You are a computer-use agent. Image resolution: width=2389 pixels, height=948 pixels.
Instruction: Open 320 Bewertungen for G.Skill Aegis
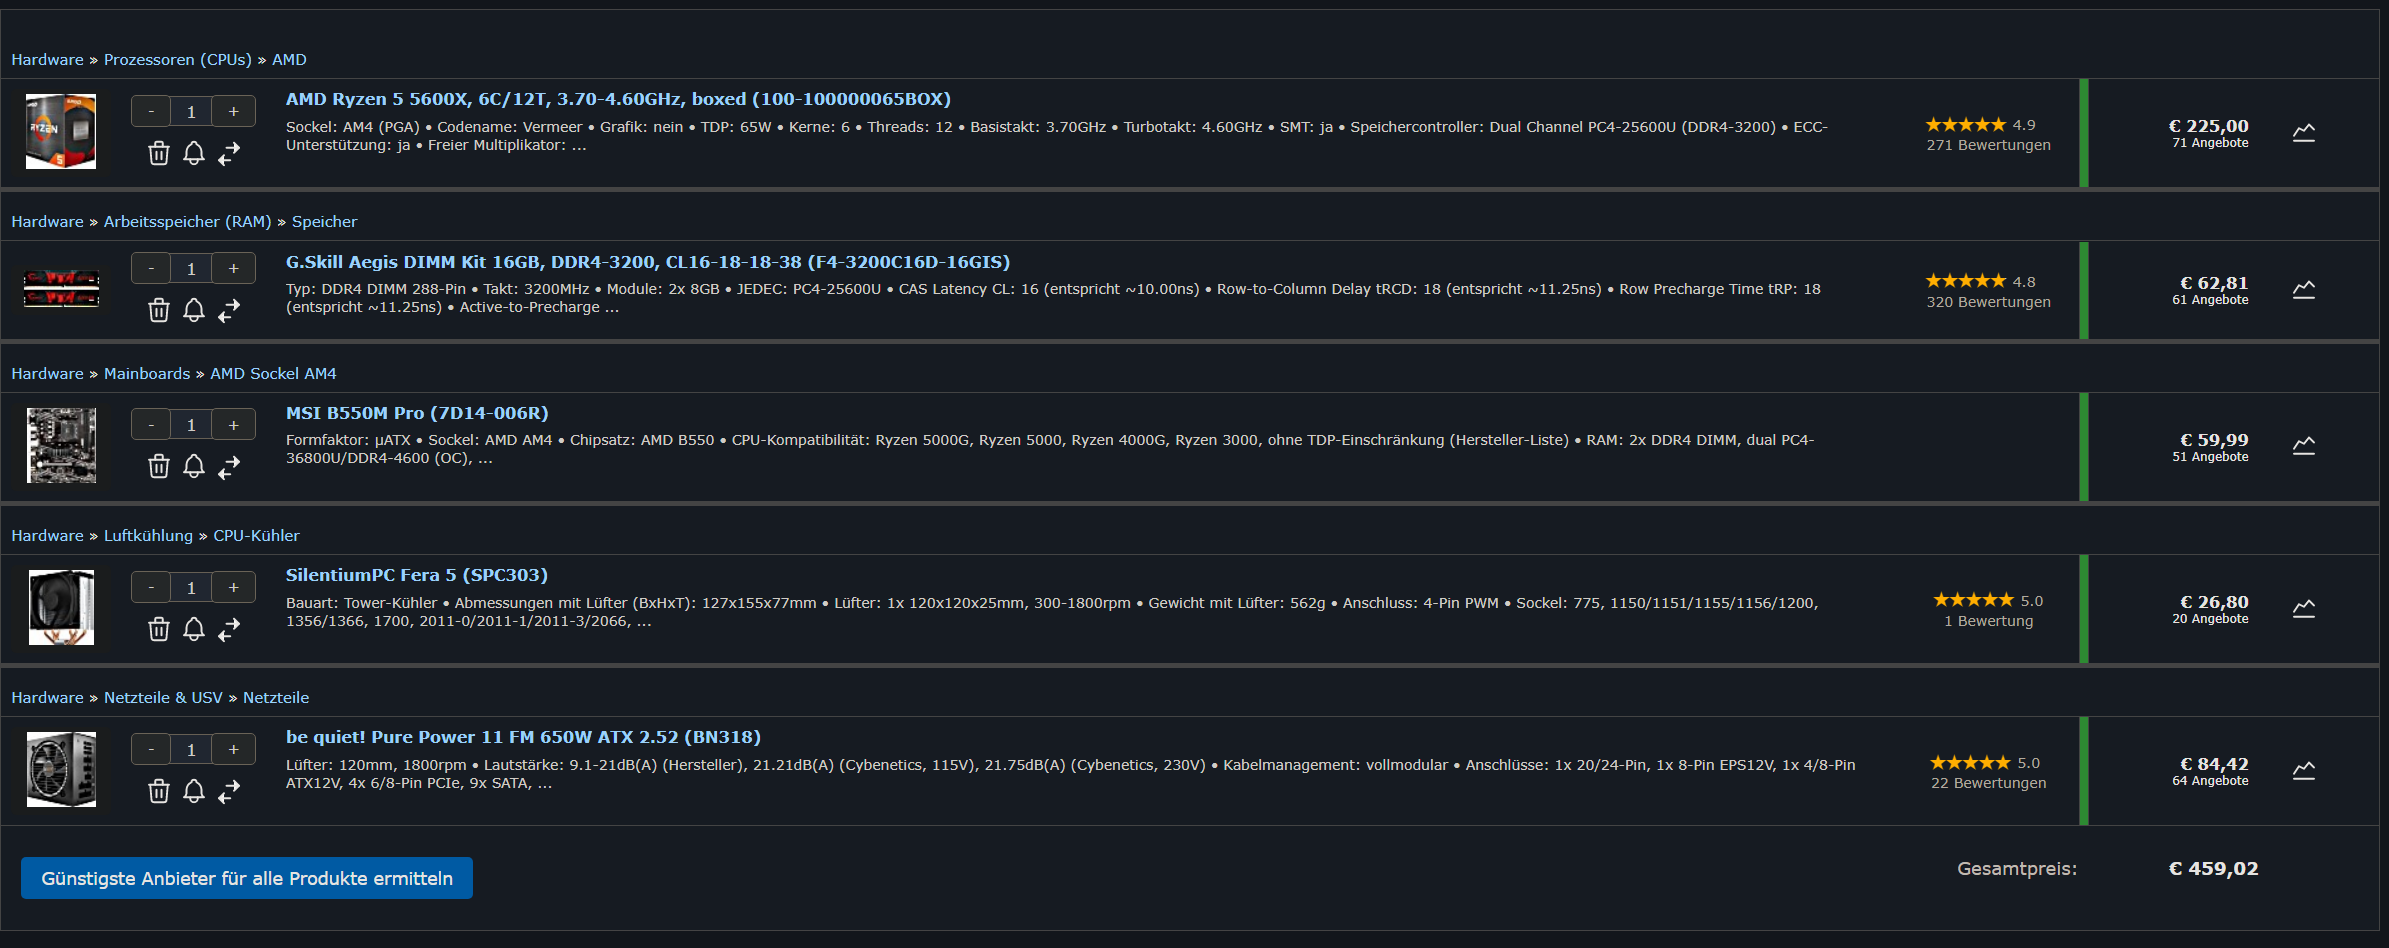[1988, 302]
